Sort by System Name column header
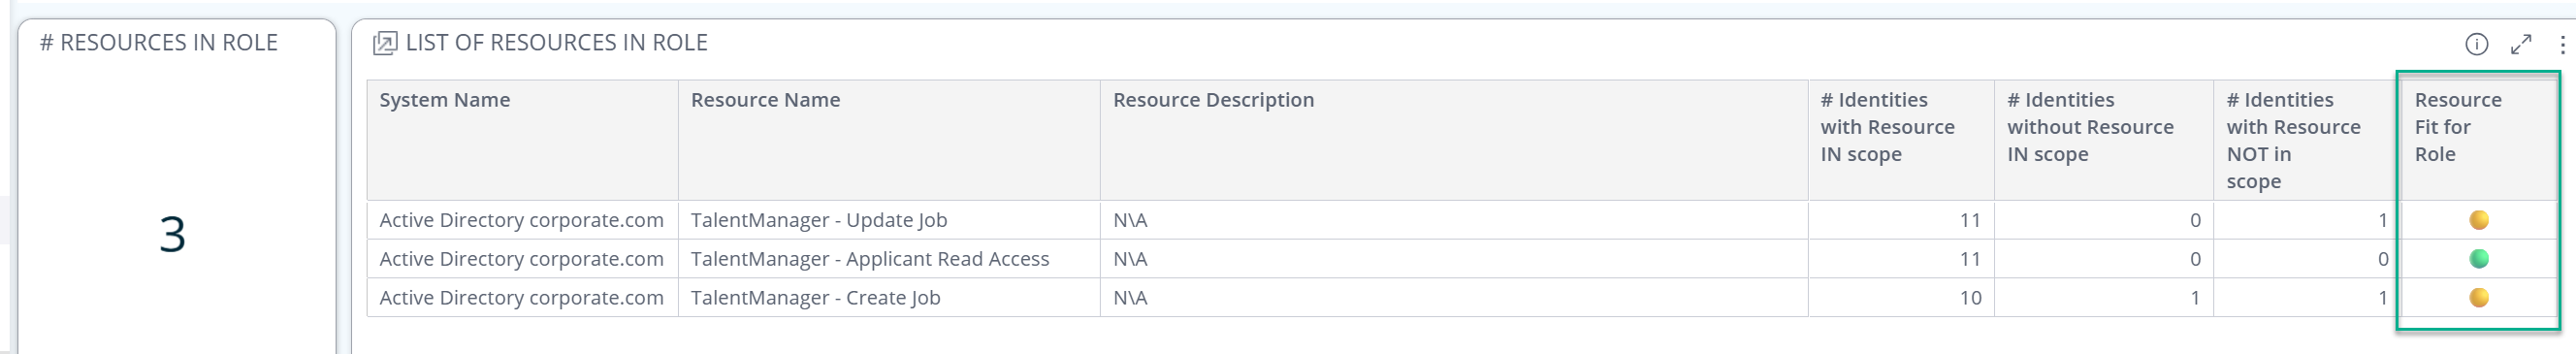The width and height of the screenshot is (2576, 354). point(444,100)
